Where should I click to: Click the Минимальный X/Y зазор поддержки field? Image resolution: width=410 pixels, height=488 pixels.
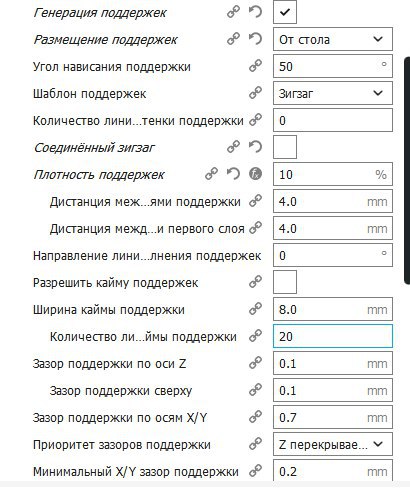[333, 470]
